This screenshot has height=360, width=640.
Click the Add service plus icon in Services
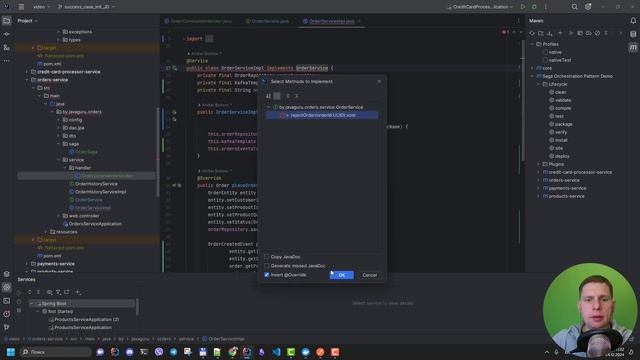pyautogui.click(x=78, y=292)
